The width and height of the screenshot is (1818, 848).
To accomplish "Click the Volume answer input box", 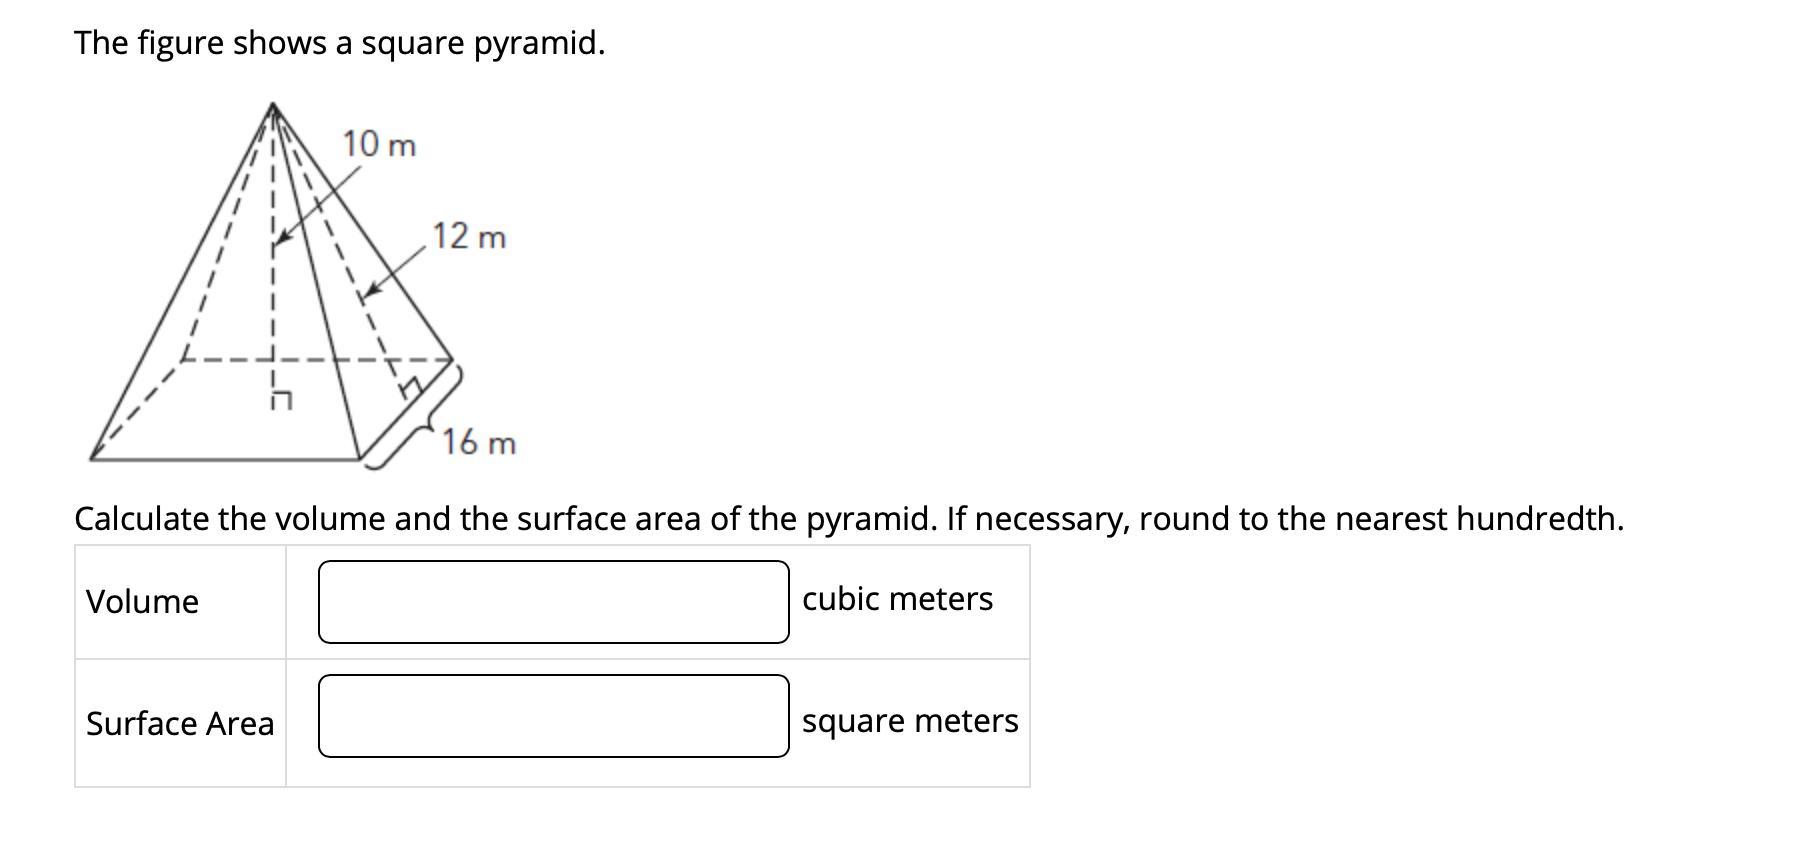I will click(554, 602).
